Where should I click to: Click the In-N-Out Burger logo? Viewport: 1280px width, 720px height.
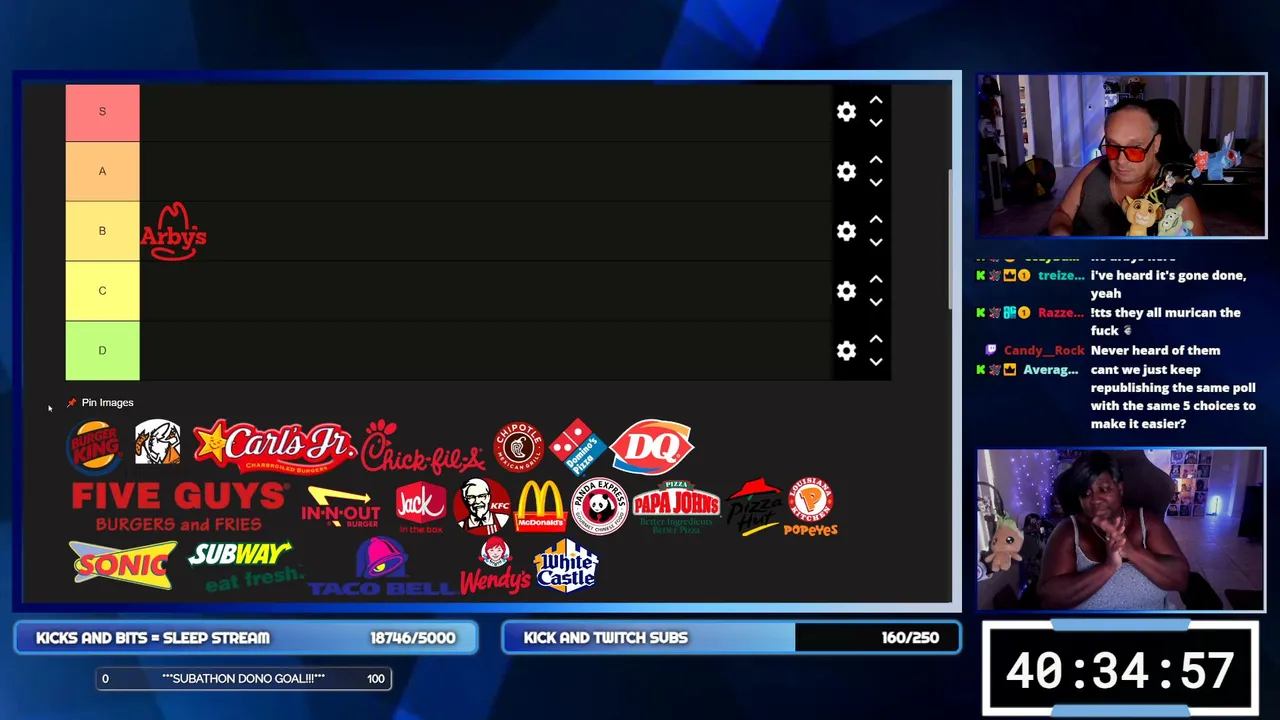click(x=342, y=508)
